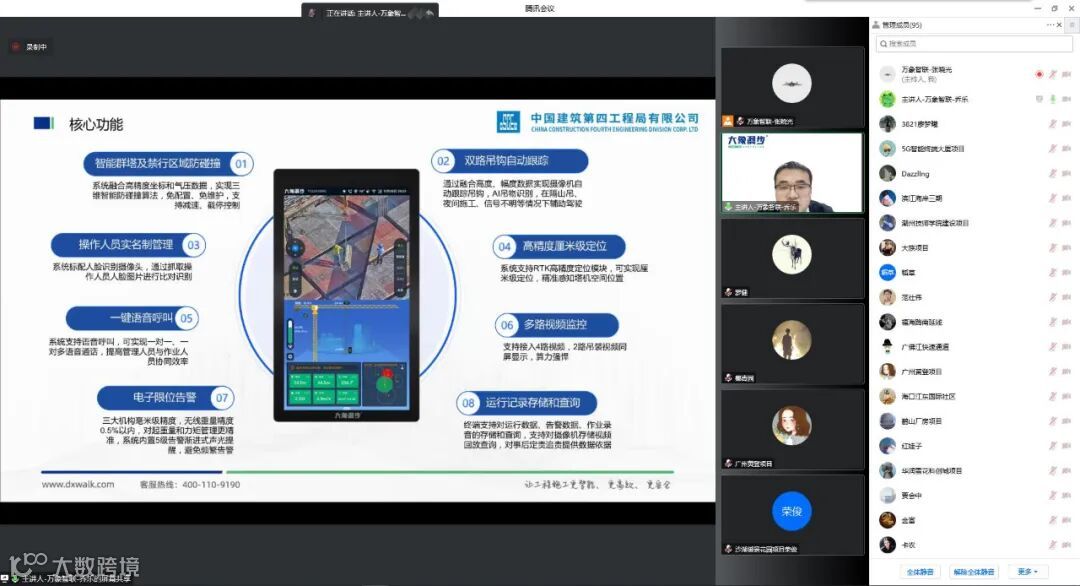Click camera icon for 红娃子 row
This screenshot has width=1080, height=586.
[1066, 446]
